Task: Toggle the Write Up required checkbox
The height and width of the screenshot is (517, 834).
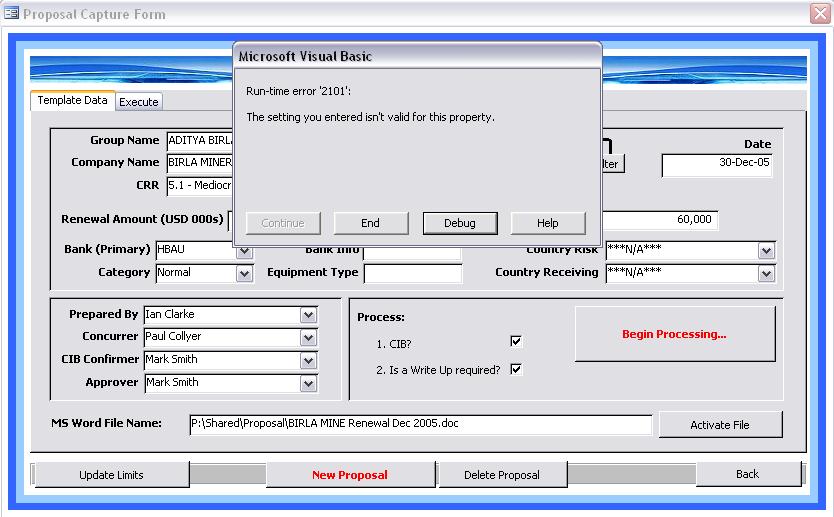Action: tap(516, 369)
